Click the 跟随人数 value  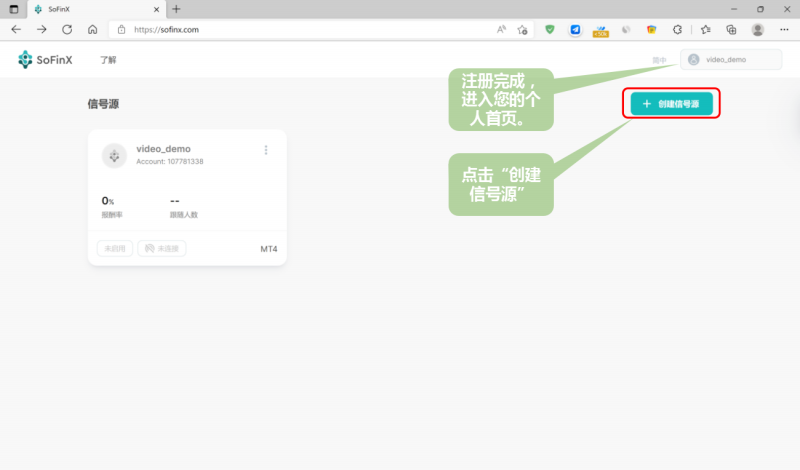point(174,201)
